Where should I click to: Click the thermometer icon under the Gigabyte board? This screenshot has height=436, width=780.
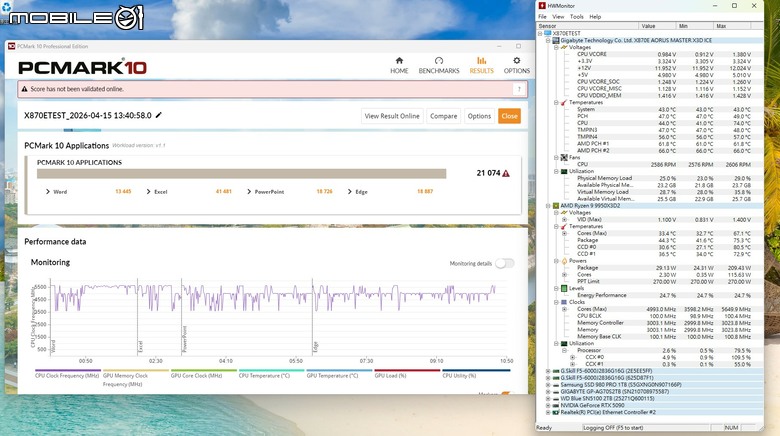[x=564, y=102]
